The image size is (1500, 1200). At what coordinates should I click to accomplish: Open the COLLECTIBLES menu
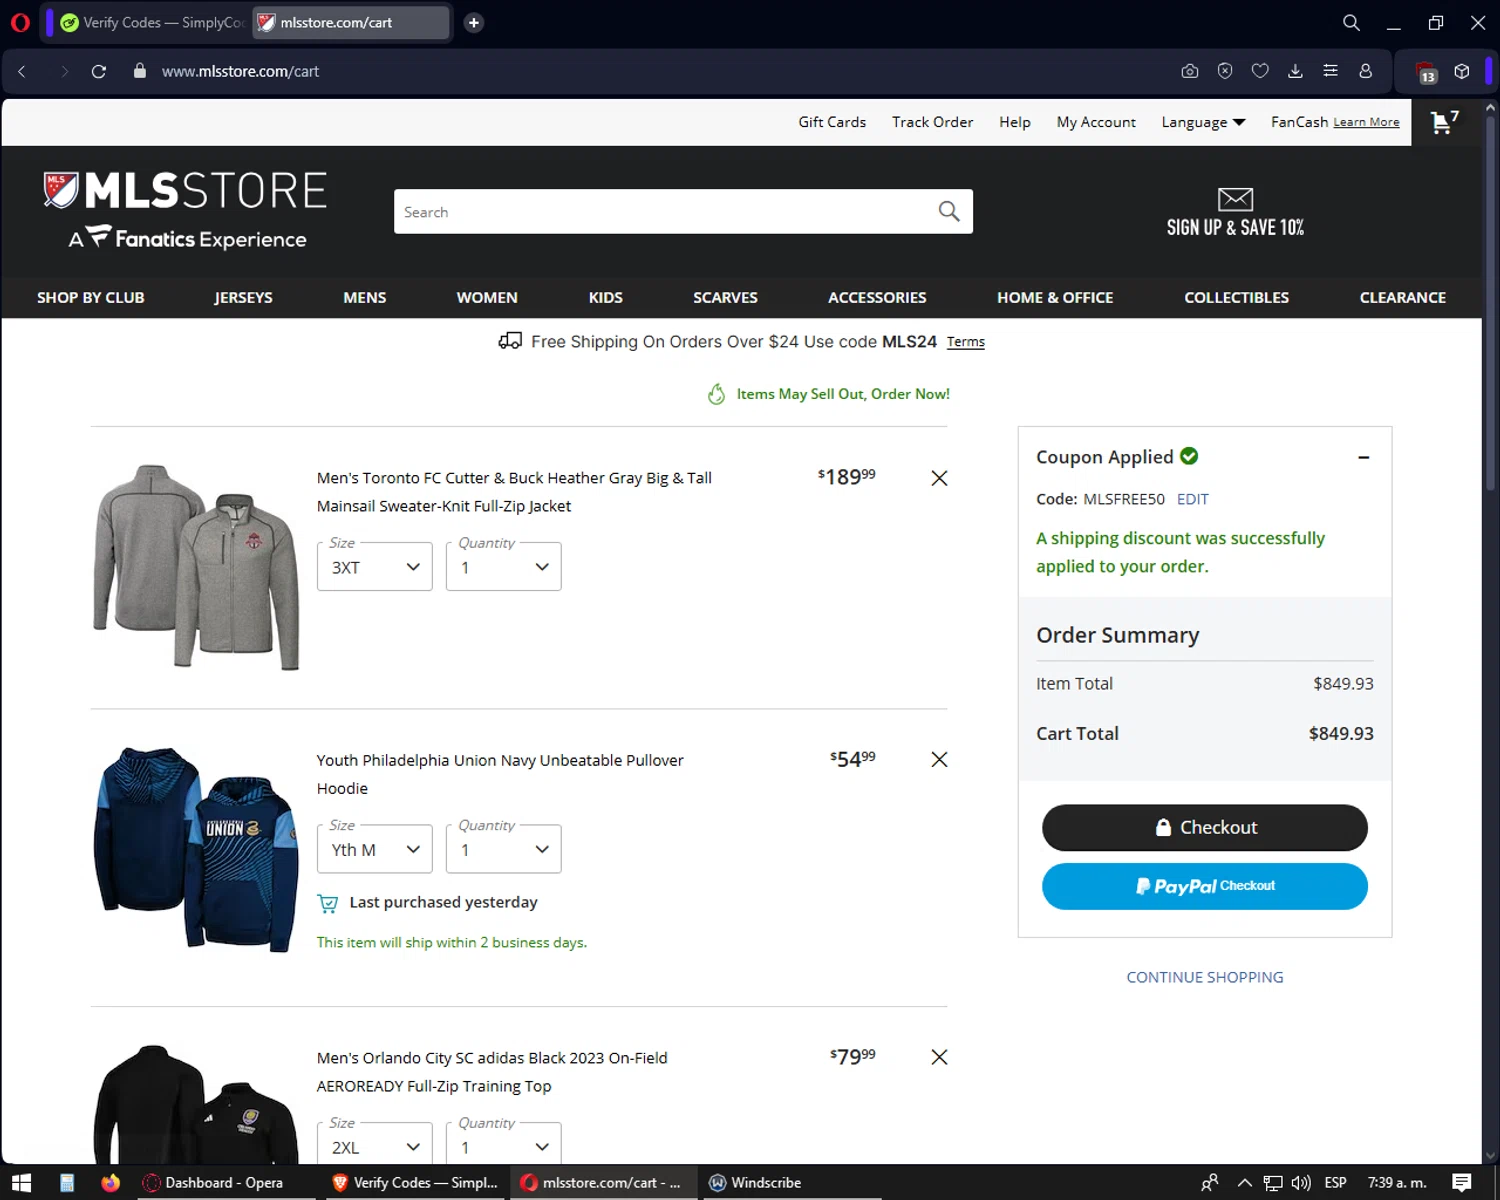pyautogui.click(x=1237, y=297)
